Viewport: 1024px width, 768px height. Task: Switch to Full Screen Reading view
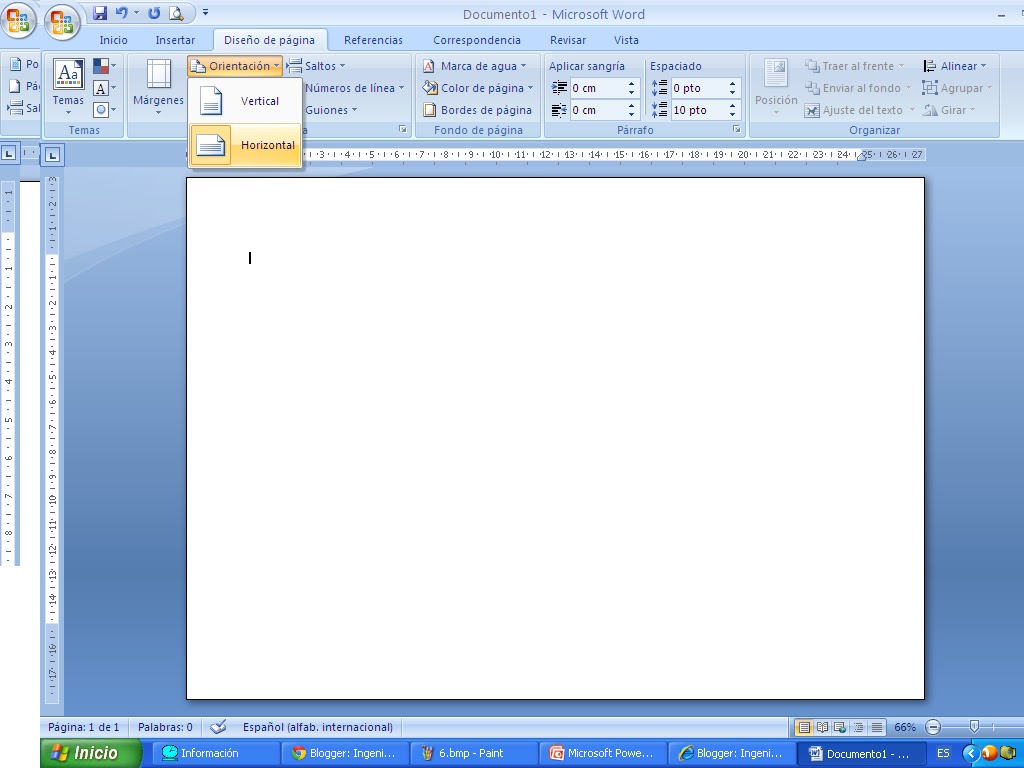click(x=822, y=727)
